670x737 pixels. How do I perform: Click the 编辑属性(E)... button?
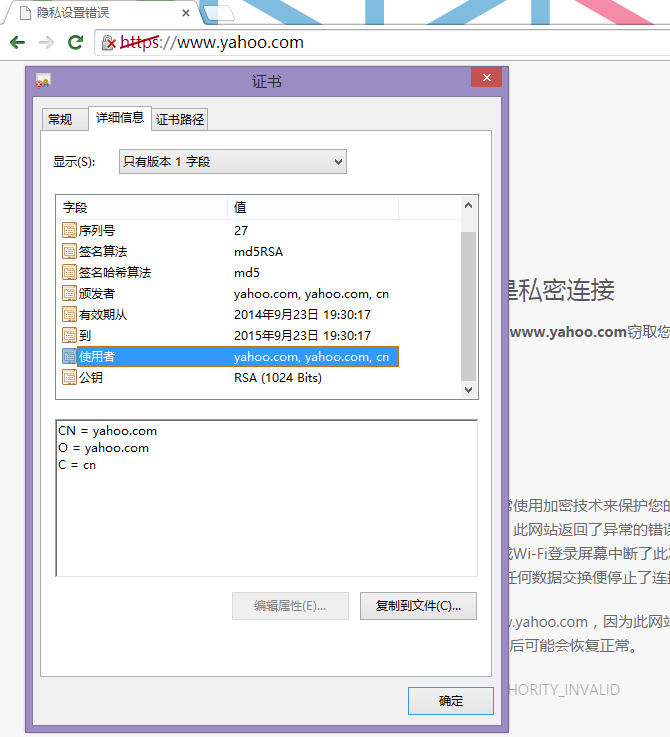290,606
